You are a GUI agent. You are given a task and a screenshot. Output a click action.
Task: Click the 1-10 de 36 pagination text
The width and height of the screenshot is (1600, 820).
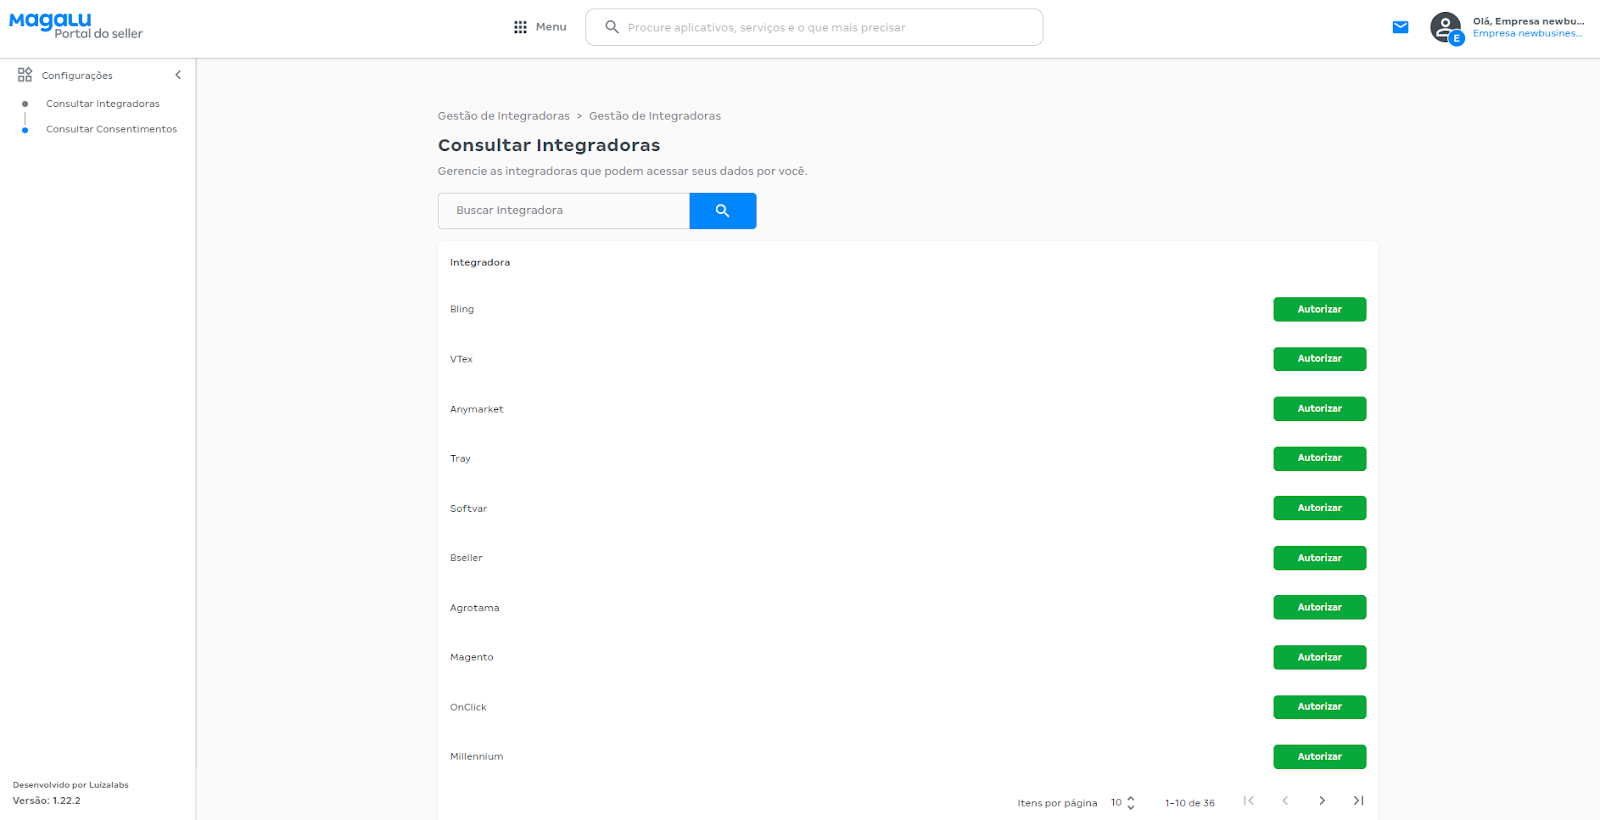coord(1190,803)
